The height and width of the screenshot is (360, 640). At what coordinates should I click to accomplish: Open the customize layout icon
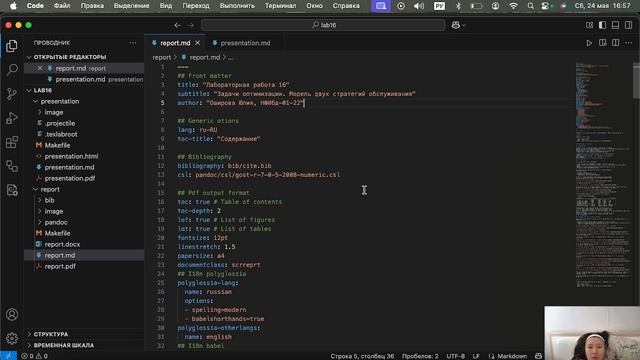point(589,25)
